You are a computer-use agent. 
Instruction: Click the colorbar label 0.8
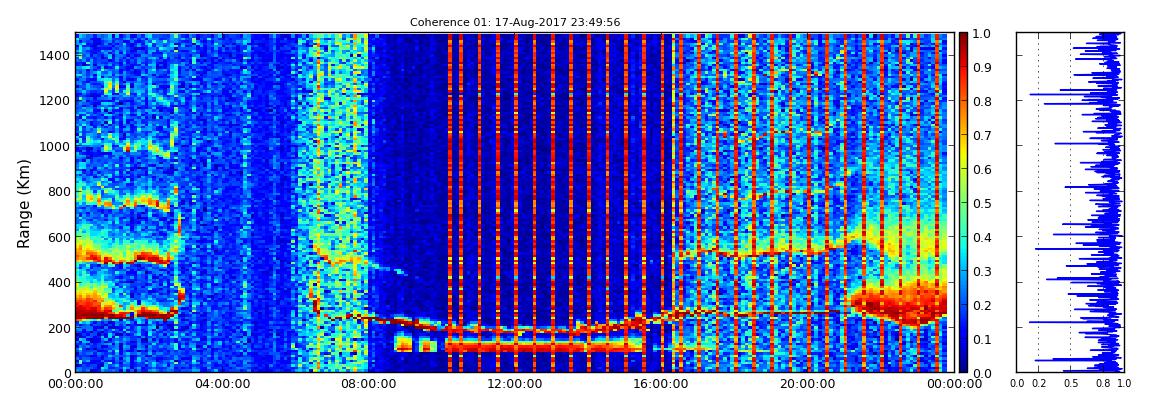[x=984, y=101]
